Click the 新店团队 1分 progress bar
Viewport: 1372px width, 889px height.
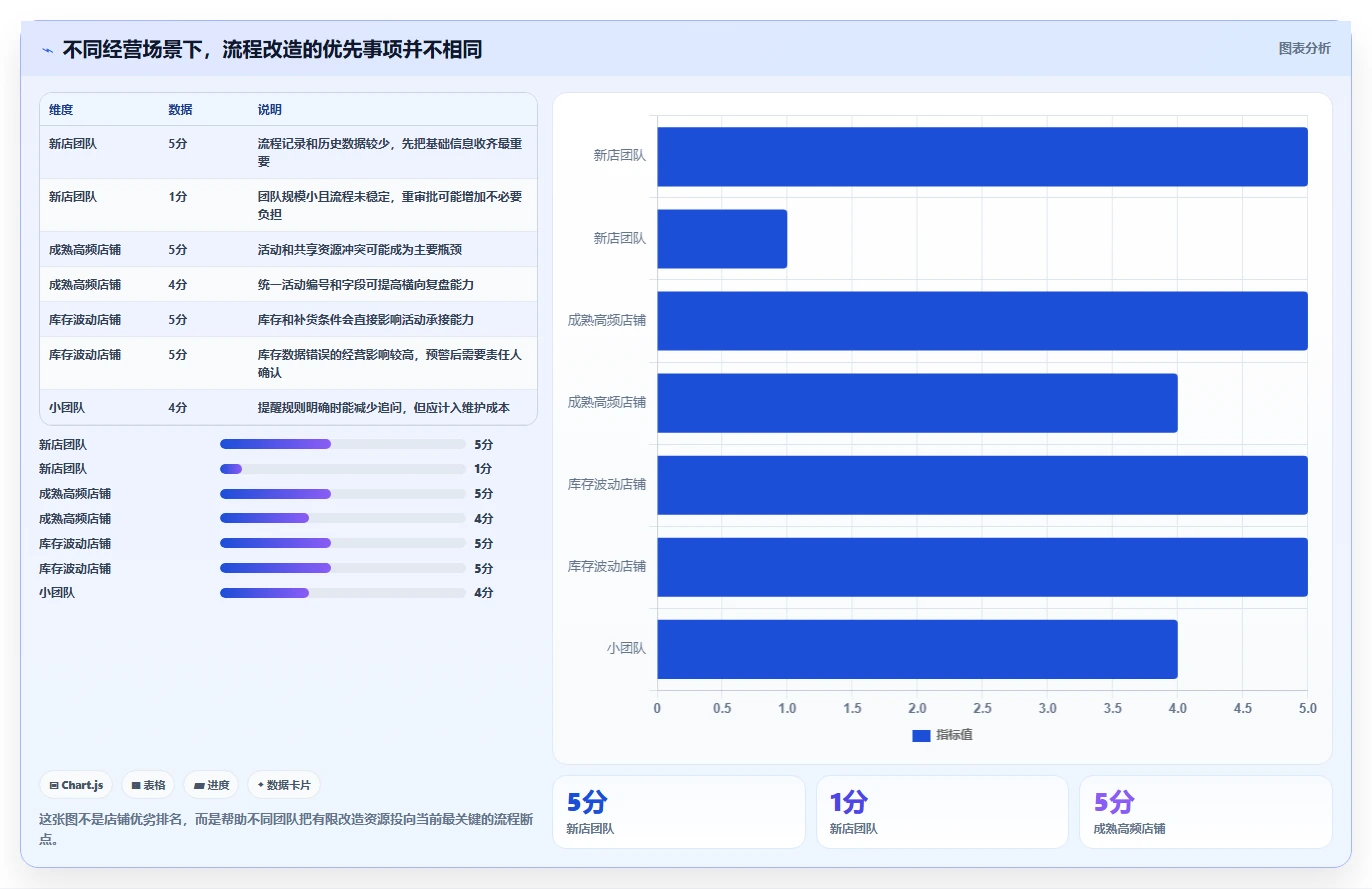(343, 469)
